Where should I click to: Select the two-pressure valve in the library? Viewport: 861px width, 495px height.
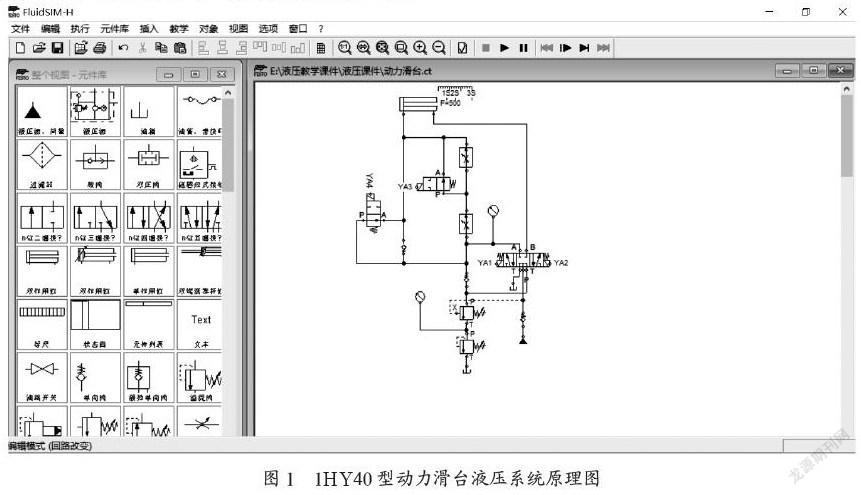click(x=148, y=164)
